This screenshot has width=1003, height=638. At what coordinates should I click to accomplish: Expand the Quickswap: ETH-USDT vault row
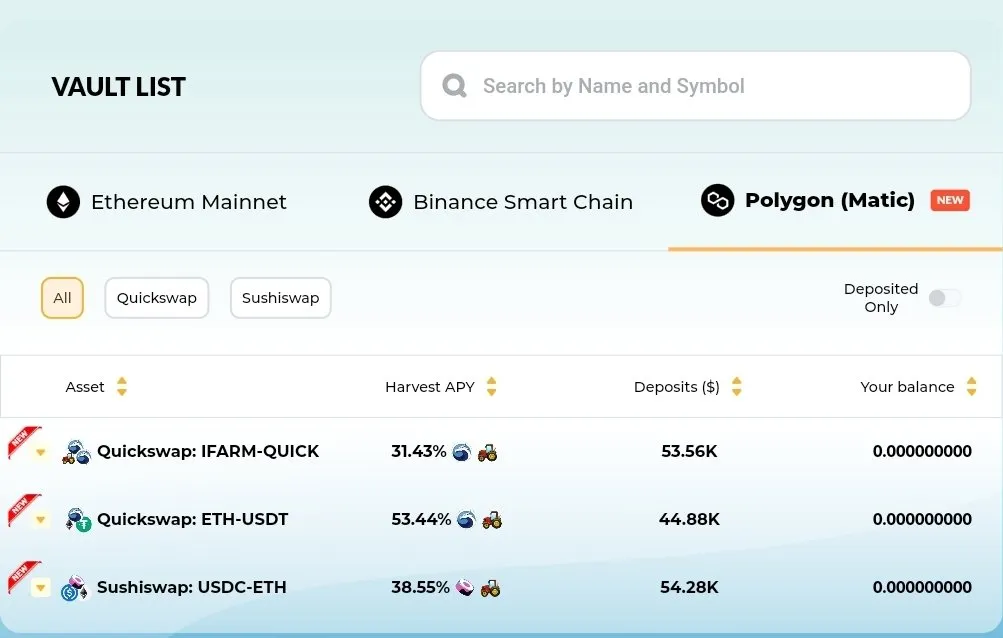click(41, 519)
